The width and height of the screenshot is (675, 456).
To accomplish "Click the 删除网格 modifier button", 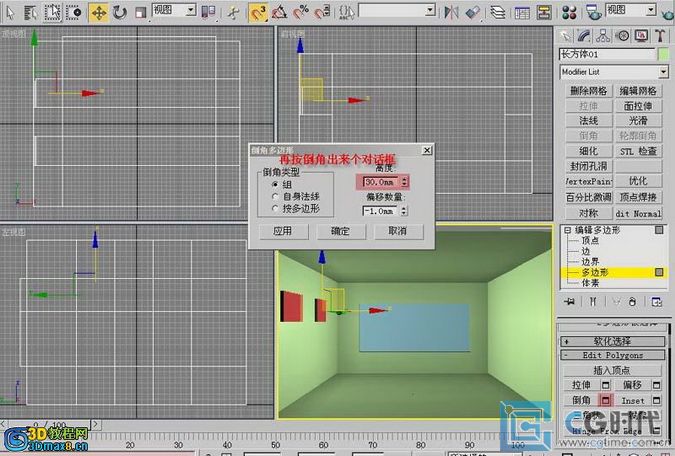I will [x=588, y=91].
